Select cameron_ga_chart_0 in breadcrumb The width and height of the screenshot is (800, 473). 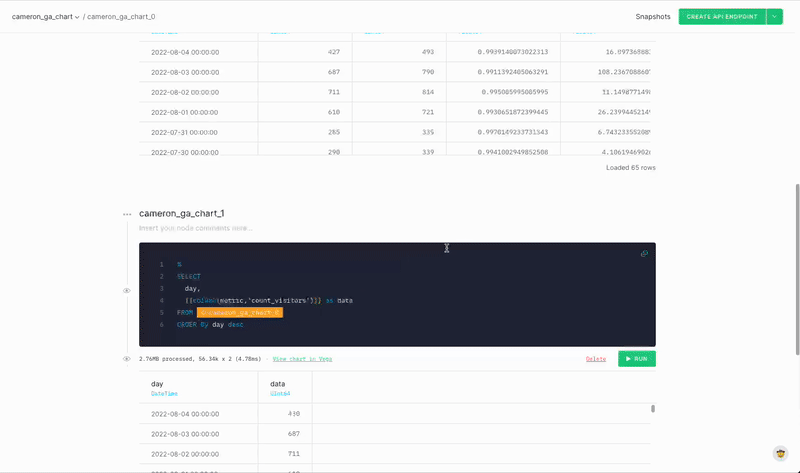pyautogui.click(x=121, y=17)
